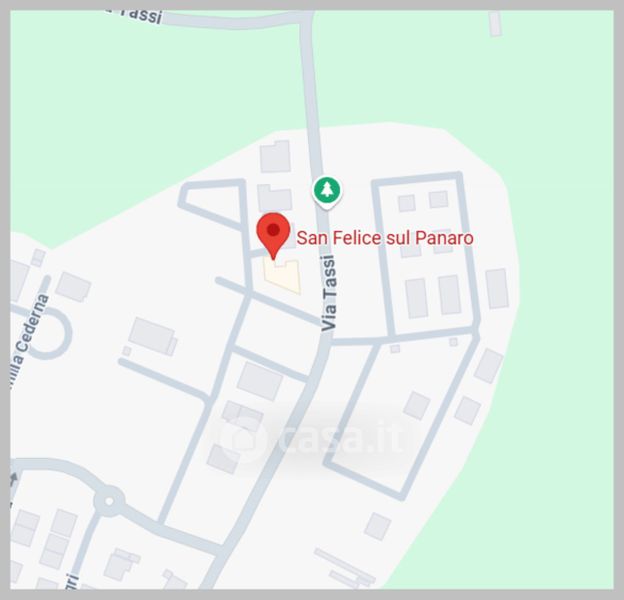624x600 pixels.
Task: Click the roundabout at bottom-left of map
Action: pos(109,501)
